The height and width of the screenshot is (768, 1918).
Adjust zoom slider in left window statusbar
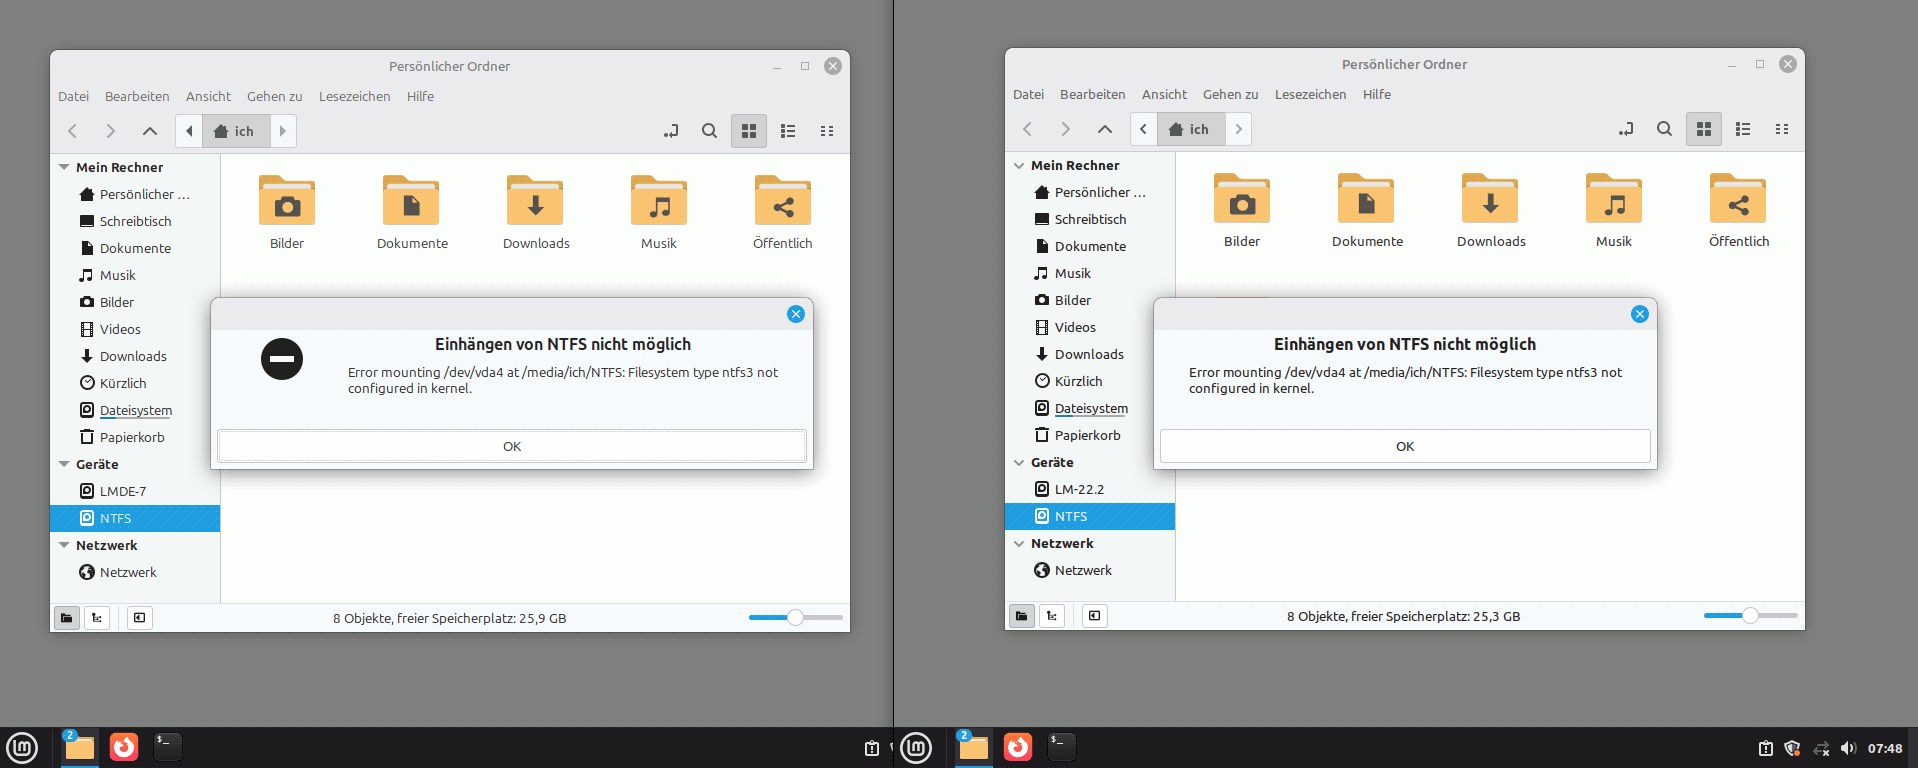[x=796, y=618]
